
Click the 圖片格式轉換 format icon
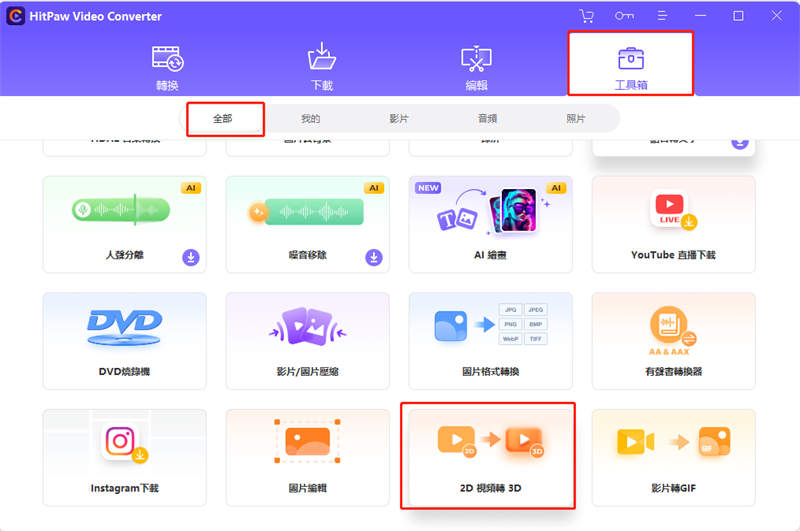[x=491, y=325]
